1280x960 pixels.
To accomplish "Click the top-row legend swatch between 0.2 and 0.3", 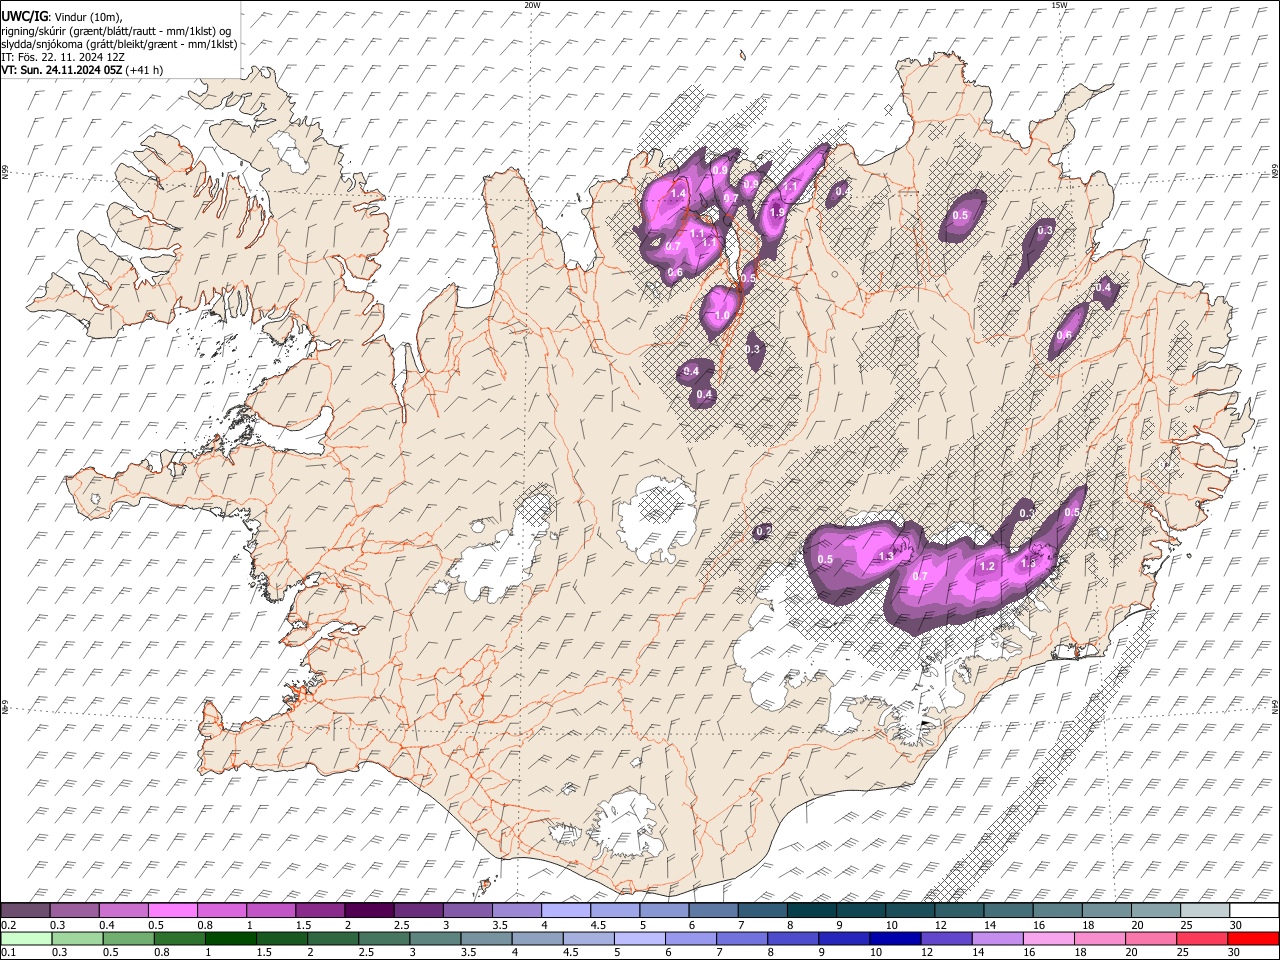I will (x=26, y=911).
